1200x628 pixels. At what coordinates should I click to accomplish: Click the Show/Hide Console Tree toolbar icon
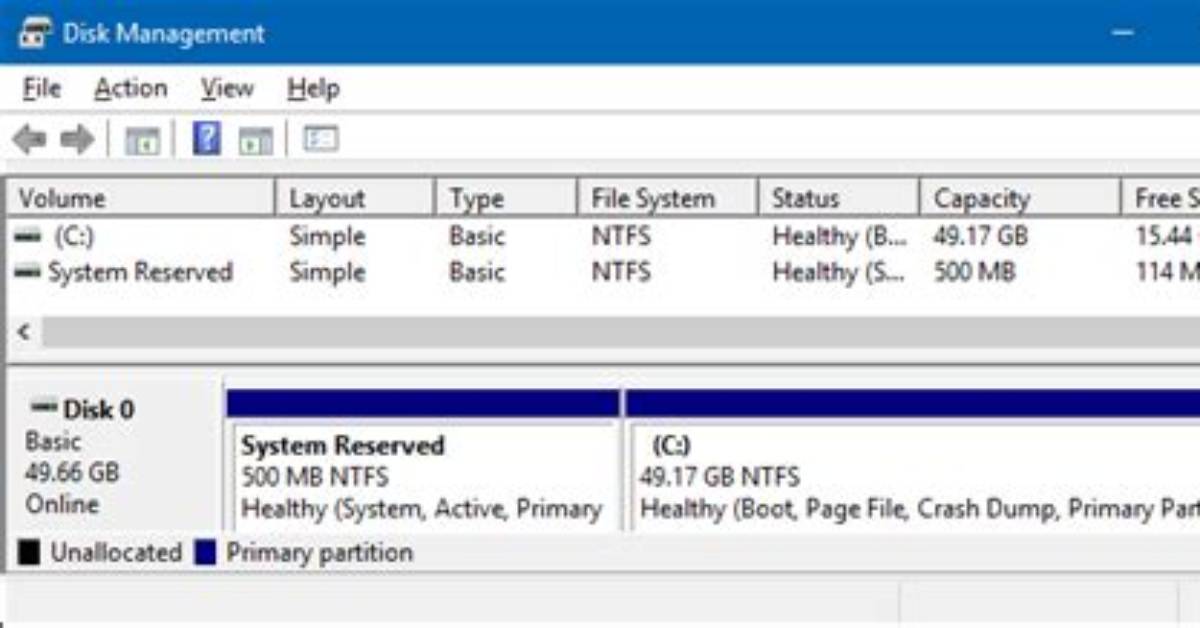143,140
